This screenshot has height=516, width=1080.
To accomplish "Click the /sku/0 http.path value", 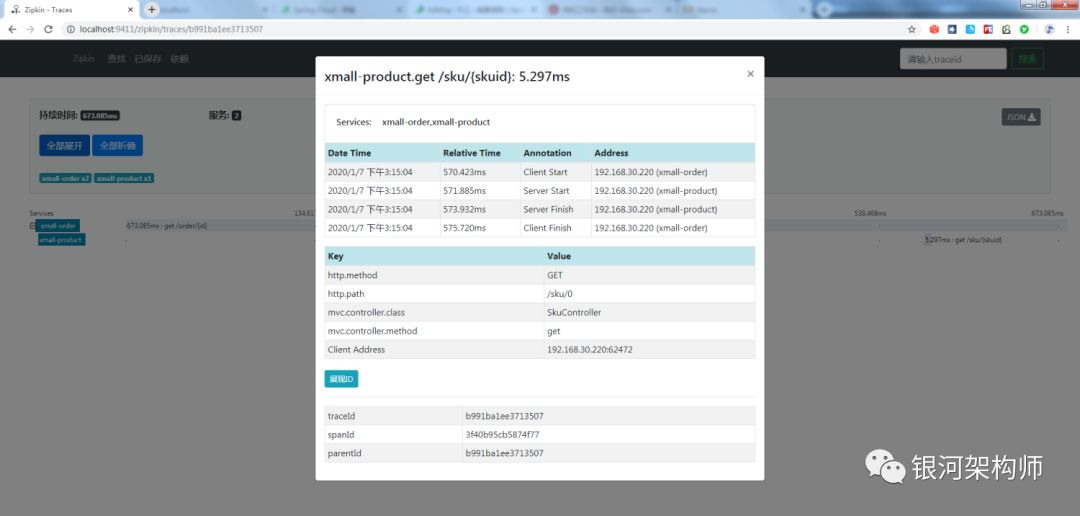I will [559, 293].
